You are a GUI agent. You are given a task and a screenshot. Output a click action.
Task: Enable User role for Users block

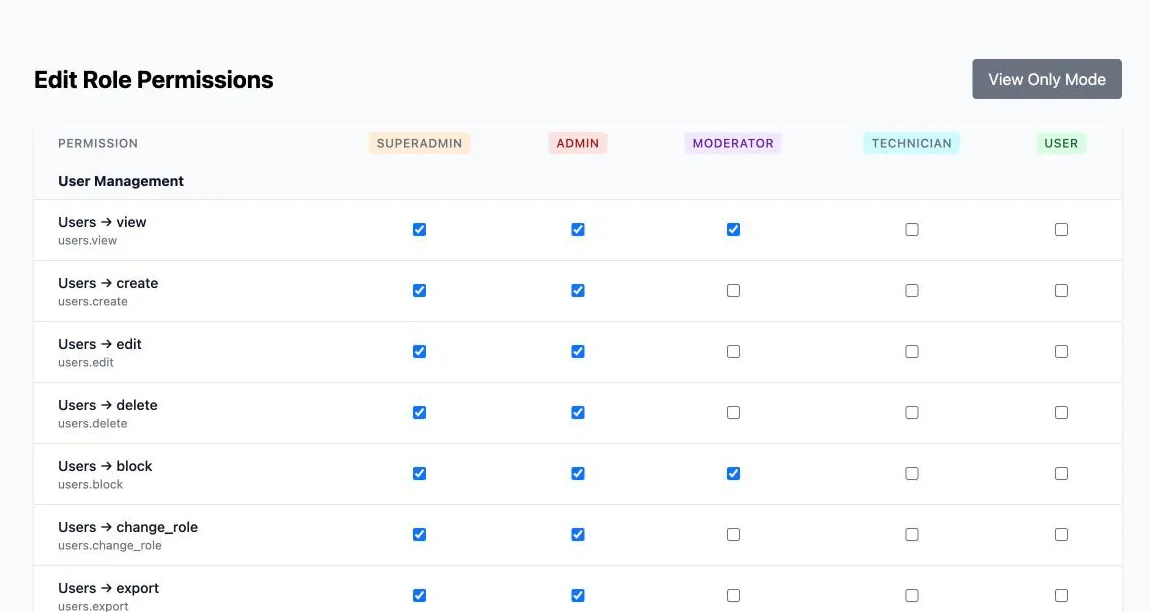pyautogui.click(x=1061, y=473)
